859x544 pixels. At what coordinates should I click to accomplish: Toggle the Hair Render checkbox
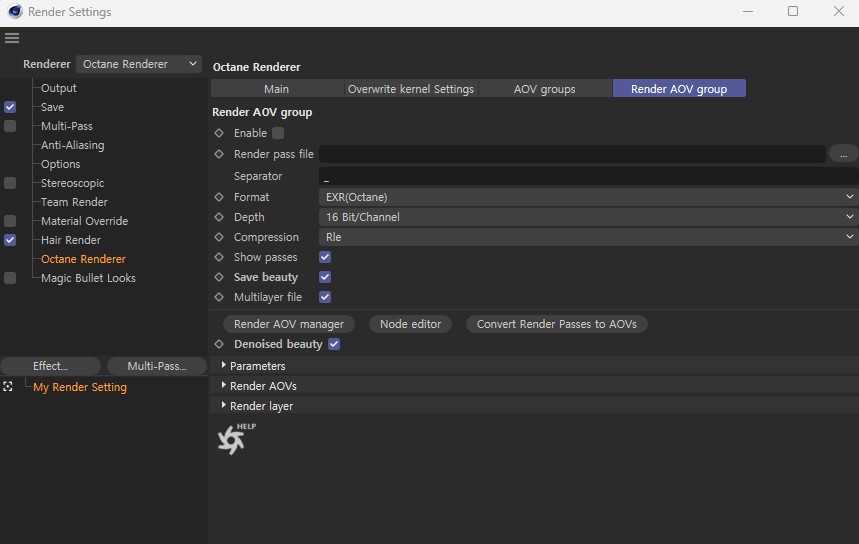[10, 240]
